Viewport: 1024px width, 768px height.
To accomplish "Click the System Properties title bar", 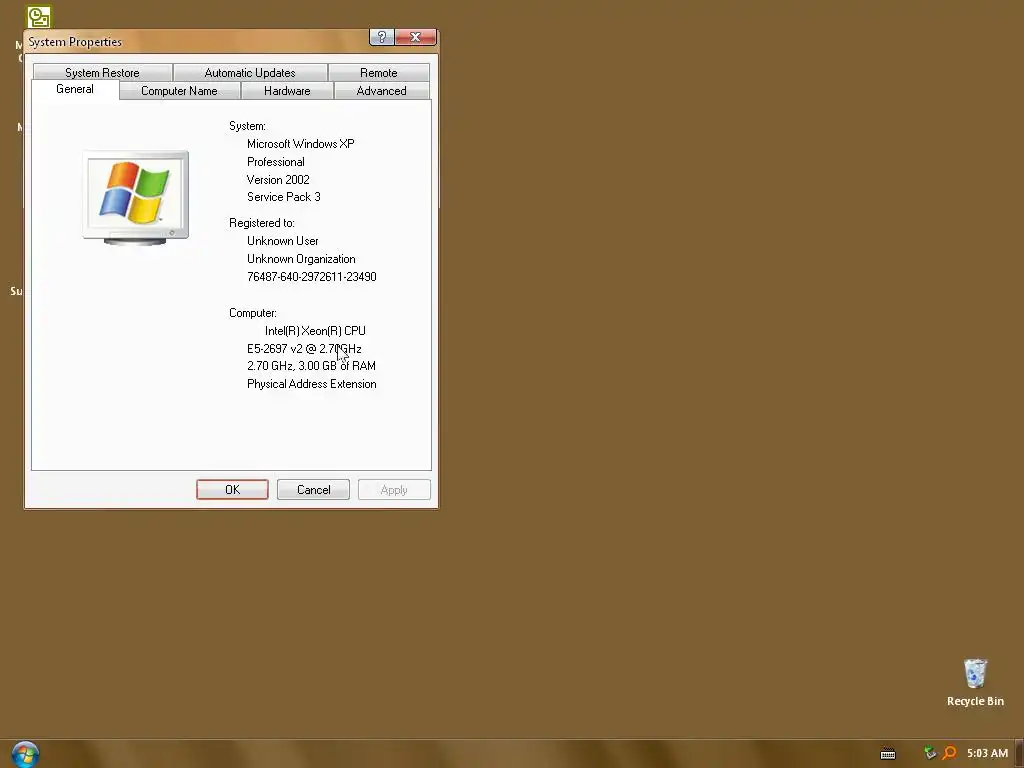I will tap(196, 41).
